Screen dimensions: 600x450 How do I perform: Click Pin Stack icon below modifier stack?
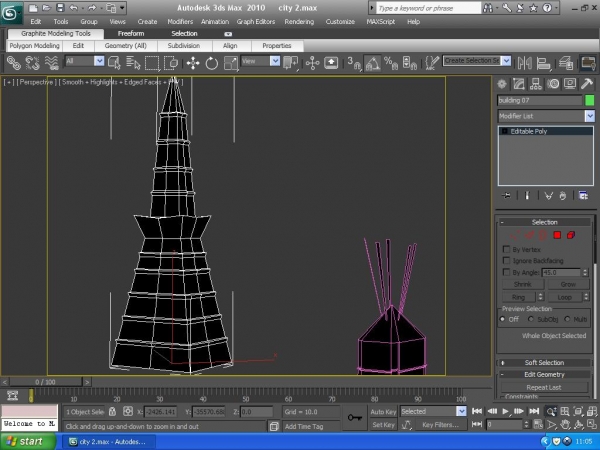point(506,196)
